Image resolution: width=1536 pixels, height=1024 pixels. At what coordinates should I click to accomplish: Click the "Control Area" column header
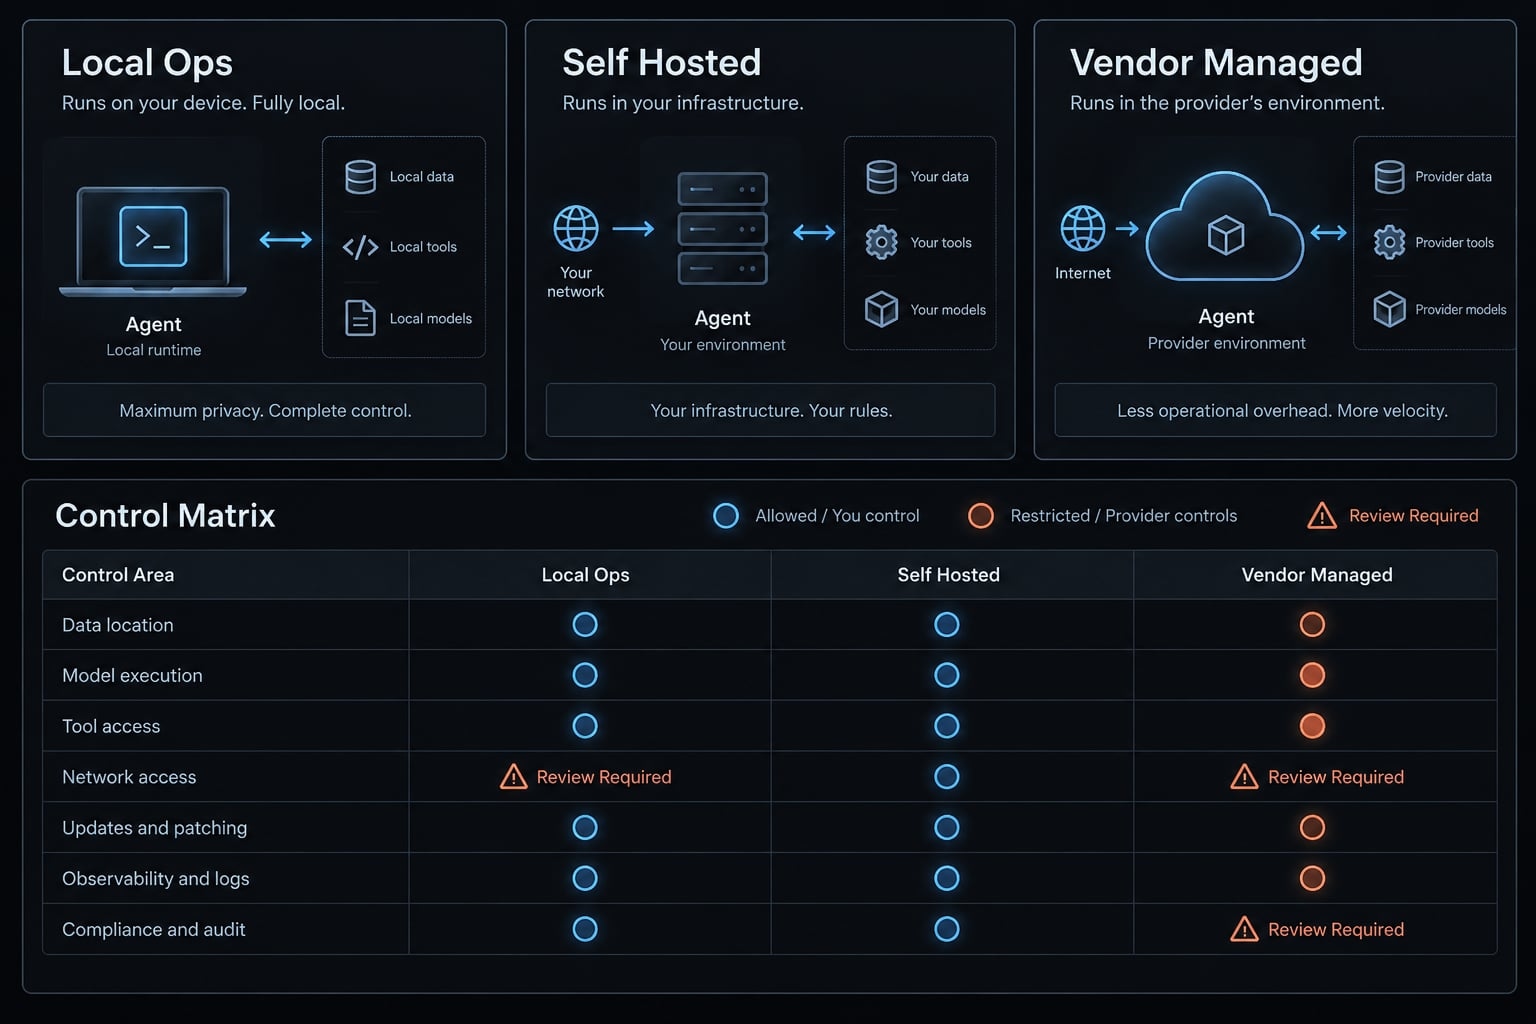(118, 575)
